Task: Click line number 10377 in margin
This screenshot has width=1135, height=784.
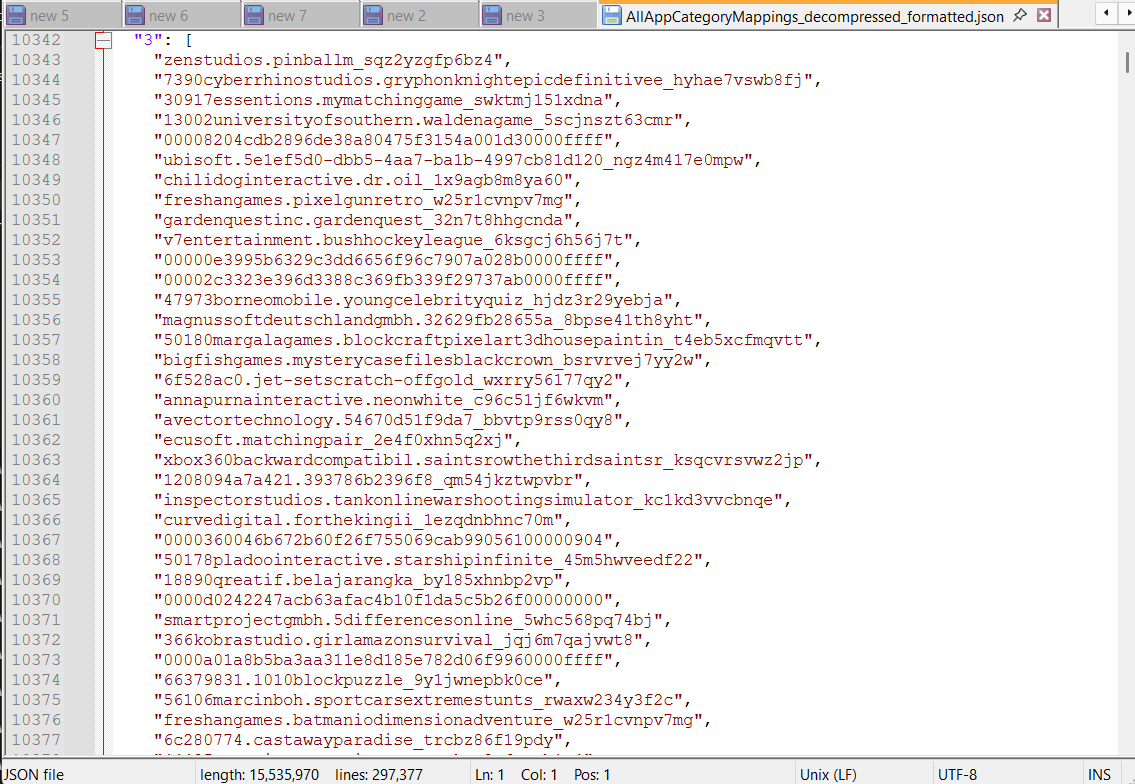Action: [x=36, y=740]
